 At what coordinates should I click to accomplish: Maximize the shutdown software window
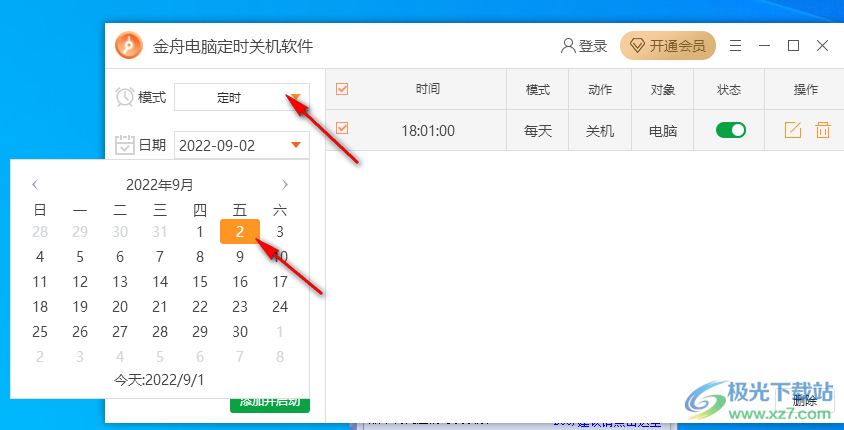793,46
